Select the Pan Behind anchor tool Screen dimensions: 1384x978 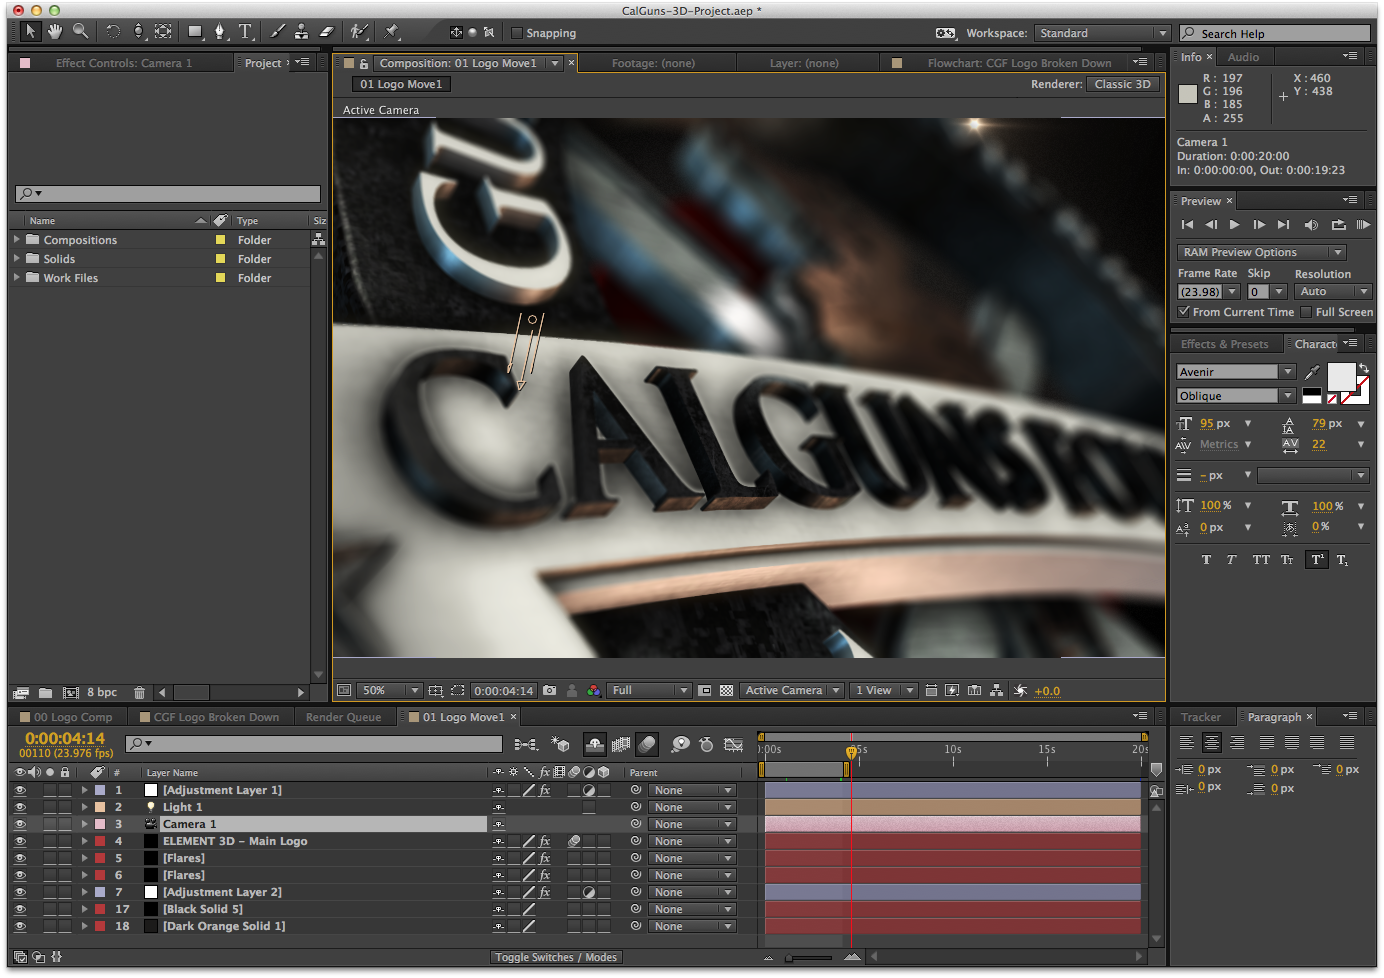163,32
